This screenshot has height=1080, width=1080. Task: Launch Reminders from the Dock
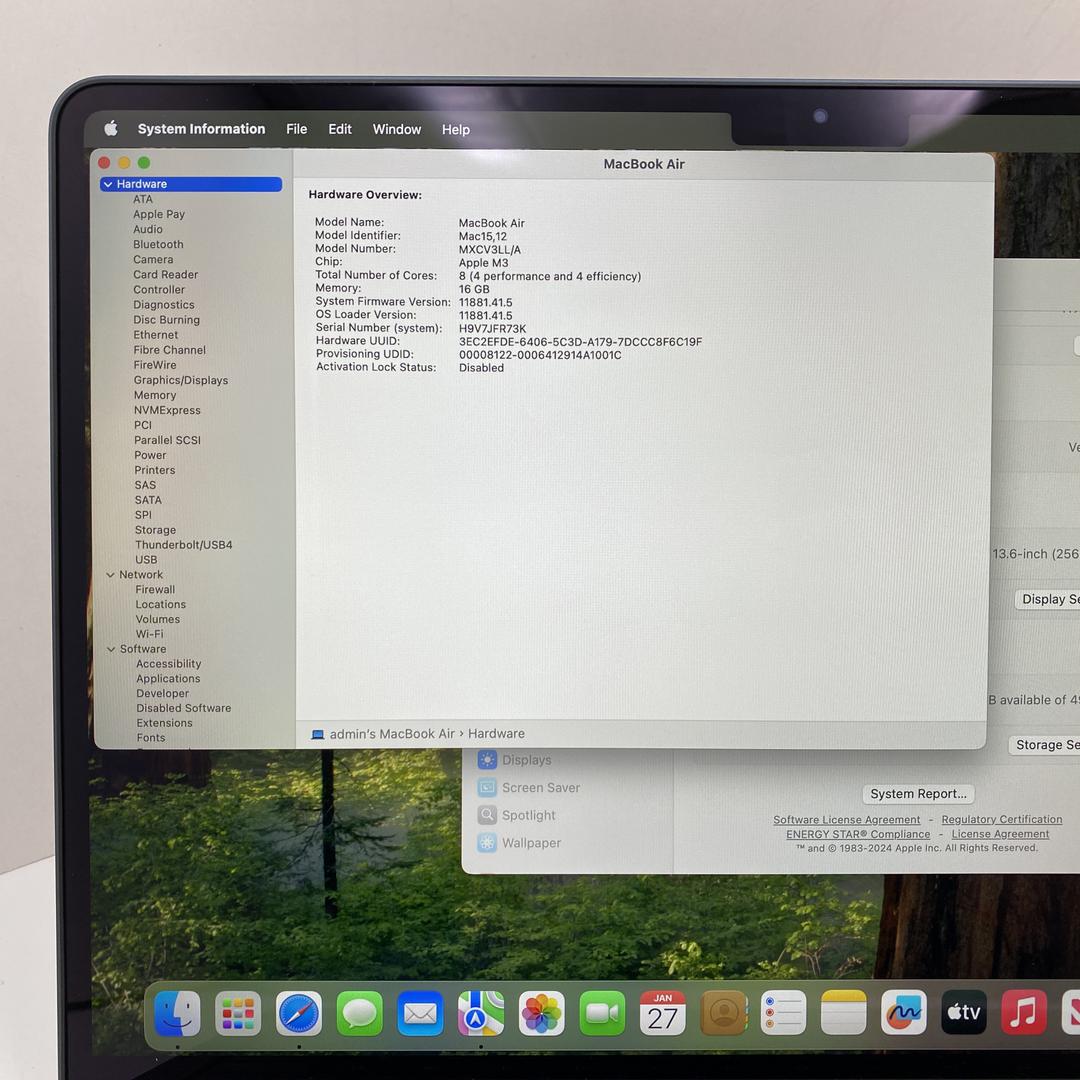click(x=784, y=1013)
